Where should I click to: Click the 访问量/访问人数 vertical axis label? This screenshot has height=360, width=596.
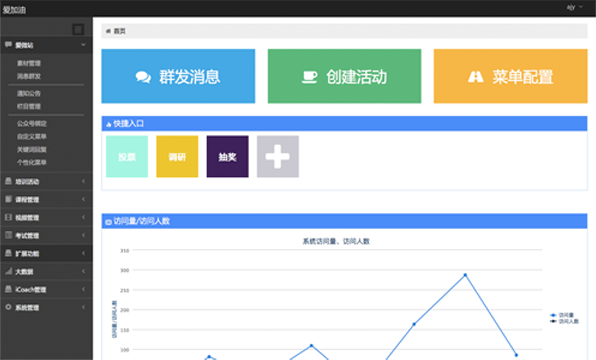(x=114, y=319)
